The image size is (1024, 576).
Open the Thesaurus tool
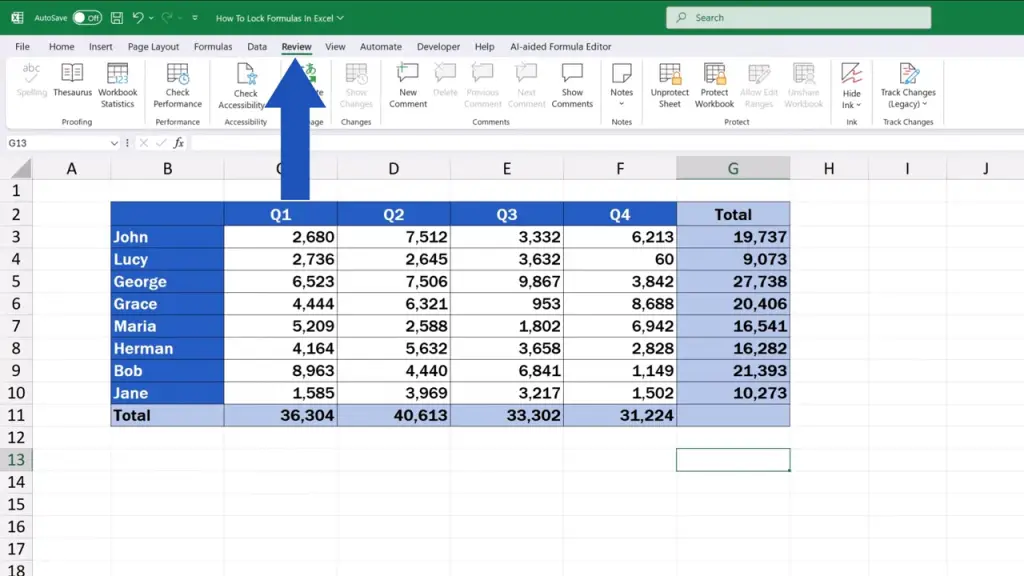pos(72,81)
